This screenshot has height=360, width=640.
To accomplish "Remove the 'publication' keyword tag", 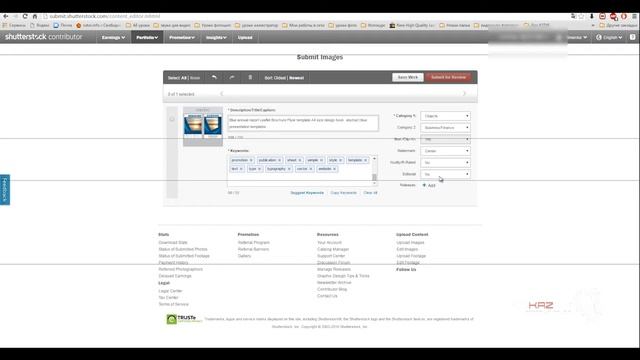I will 280,160.
